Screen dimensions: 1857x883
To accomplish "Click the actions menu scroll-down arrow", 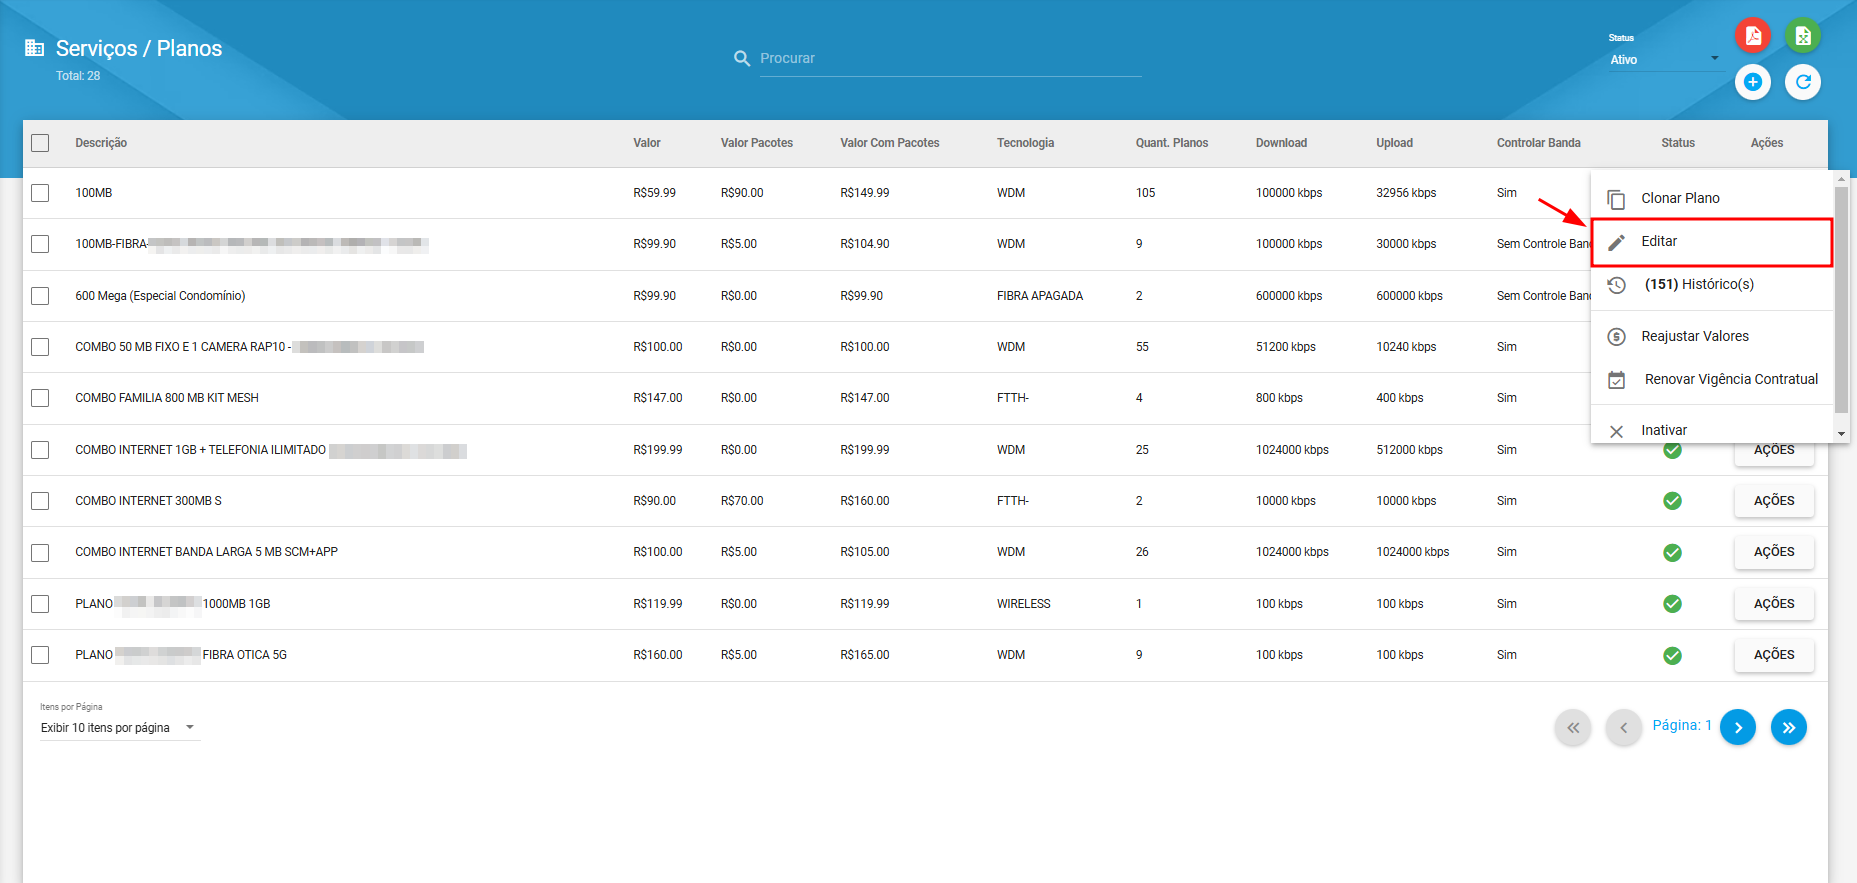I will (1841, 434).
